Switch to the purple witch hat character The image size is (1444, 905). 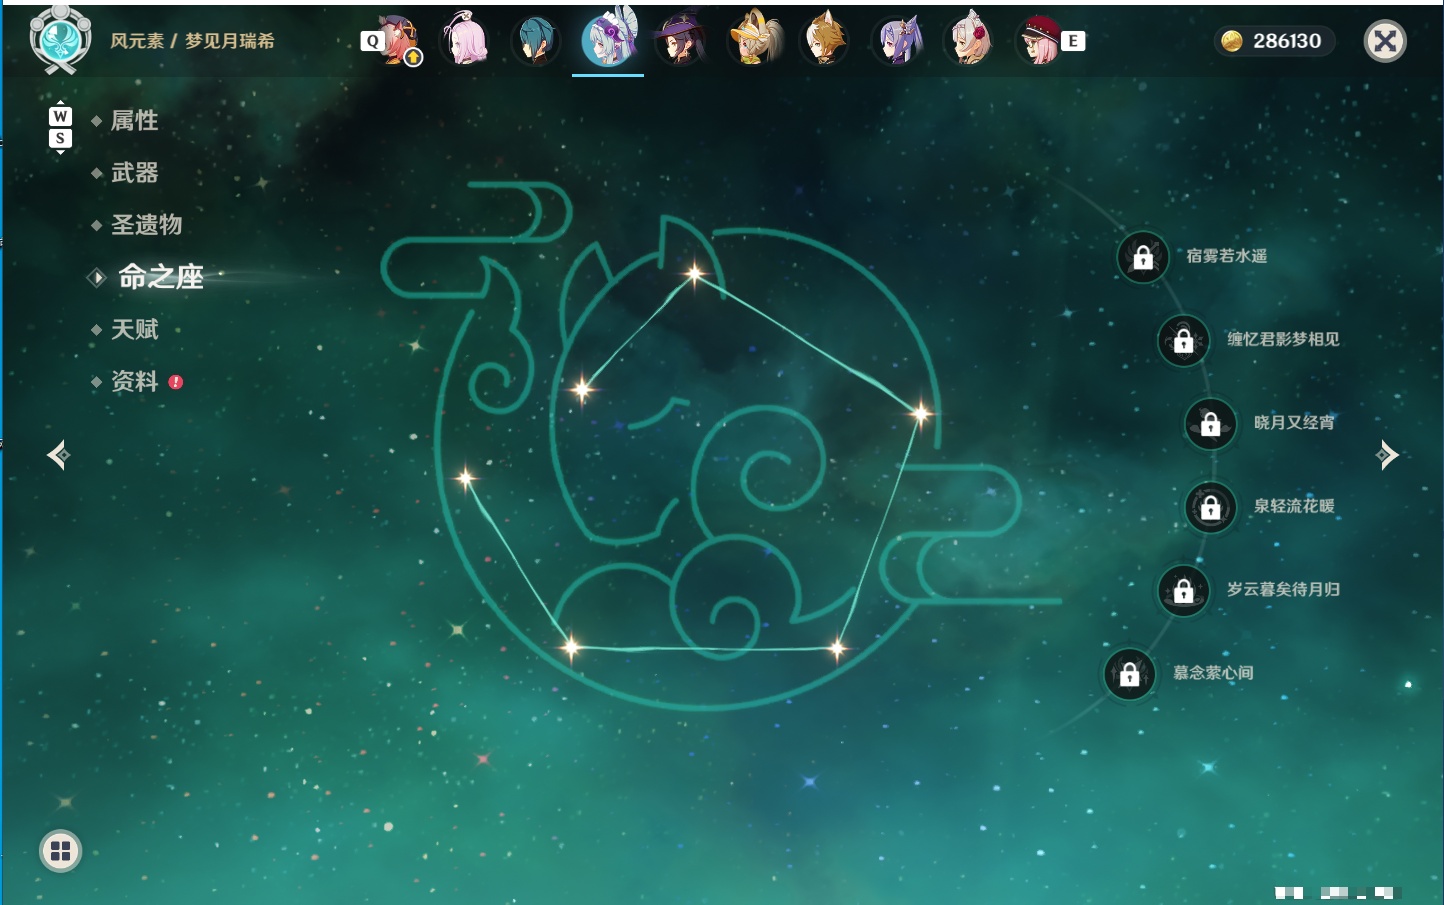click(681, 41)
